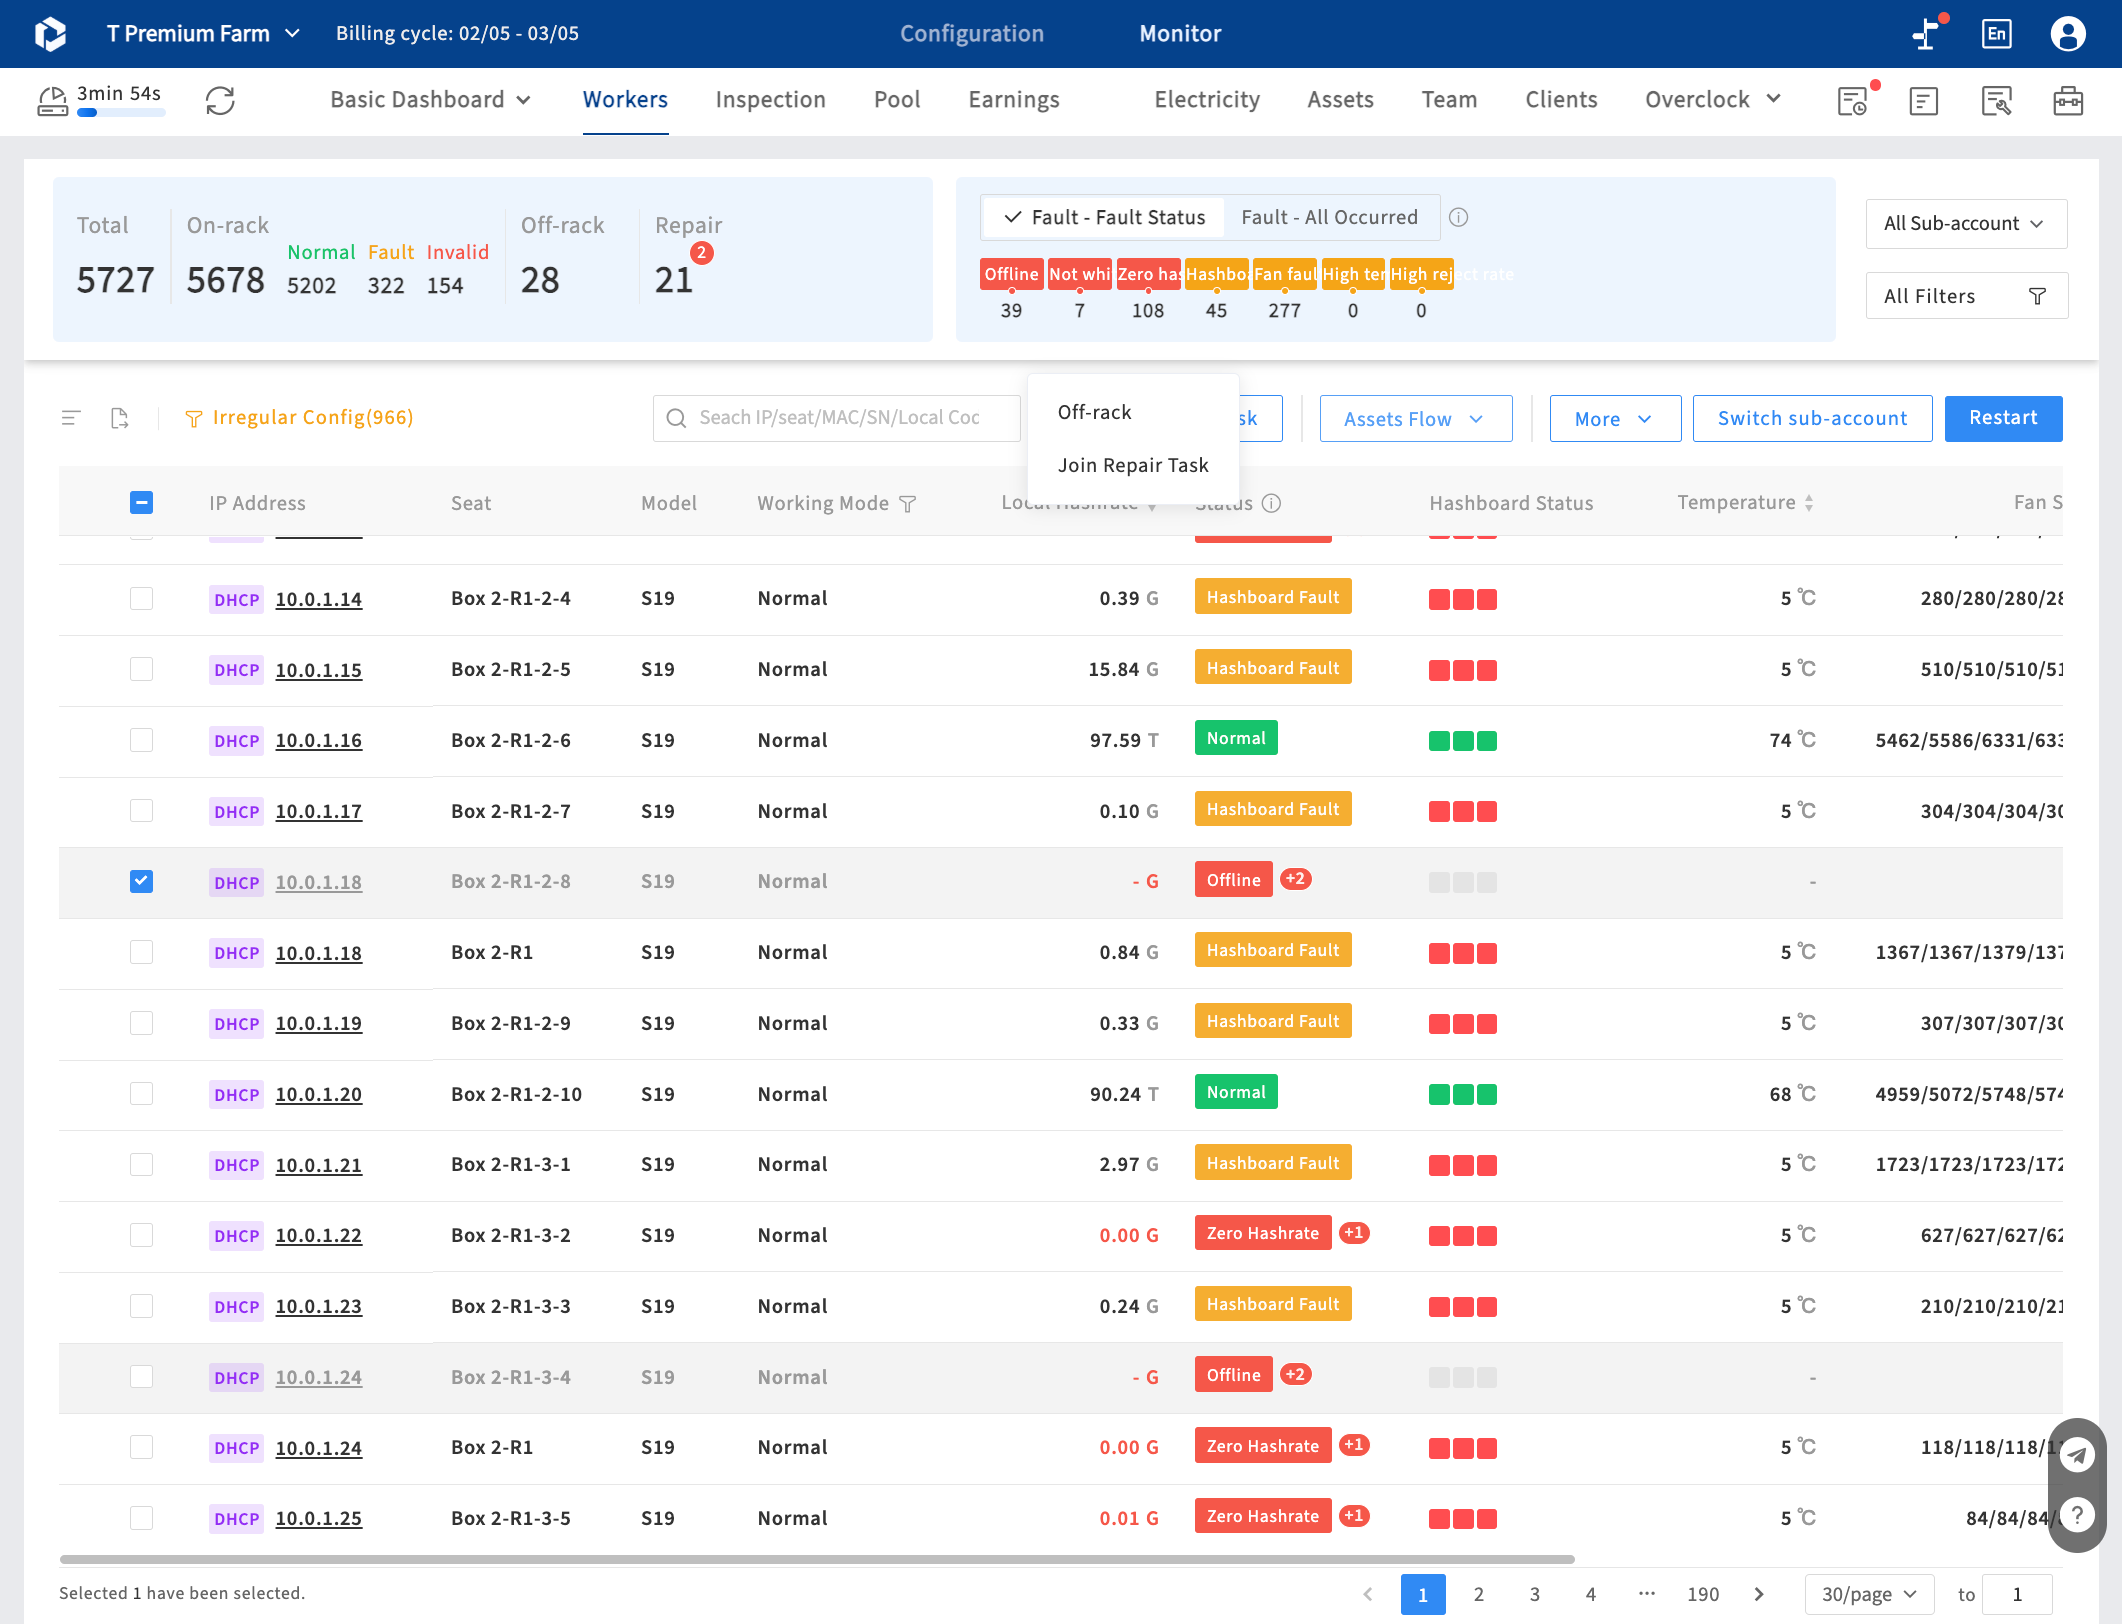Open the Assets Flow dropdown
The height and width of the screenshot is (1624, 2122).
[x=1415, y=419]
